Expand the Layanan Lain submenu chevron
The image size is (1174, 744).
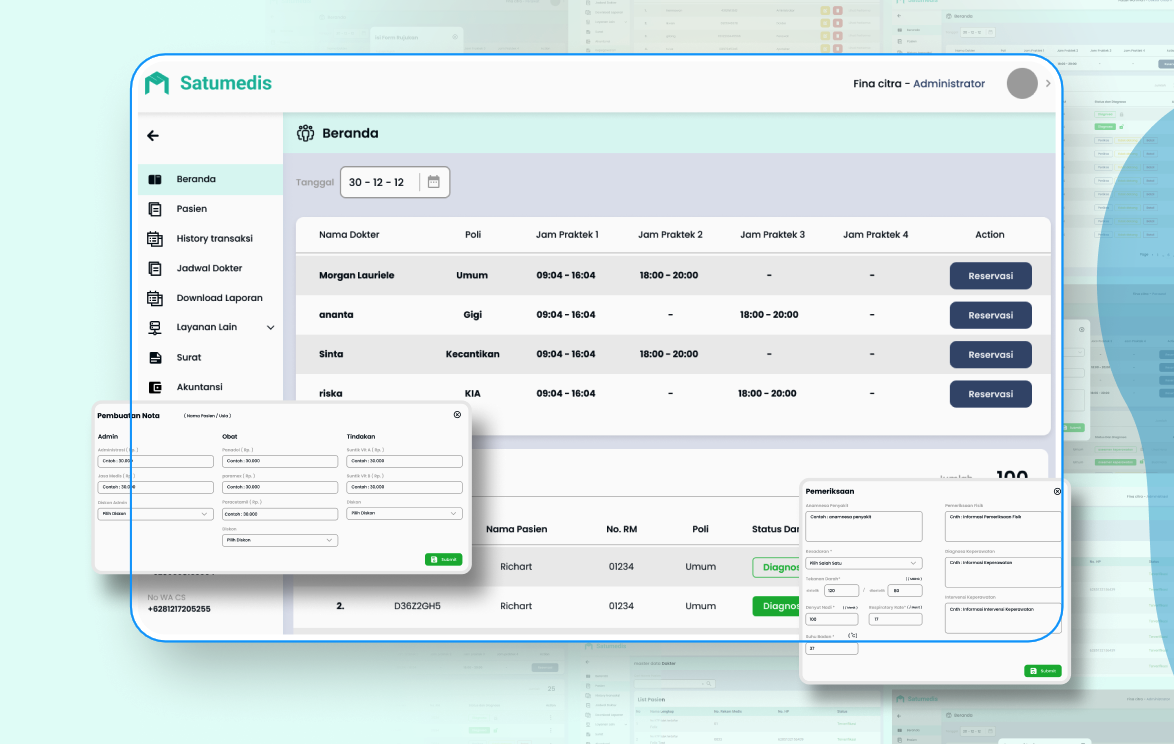tap(270, 328)
